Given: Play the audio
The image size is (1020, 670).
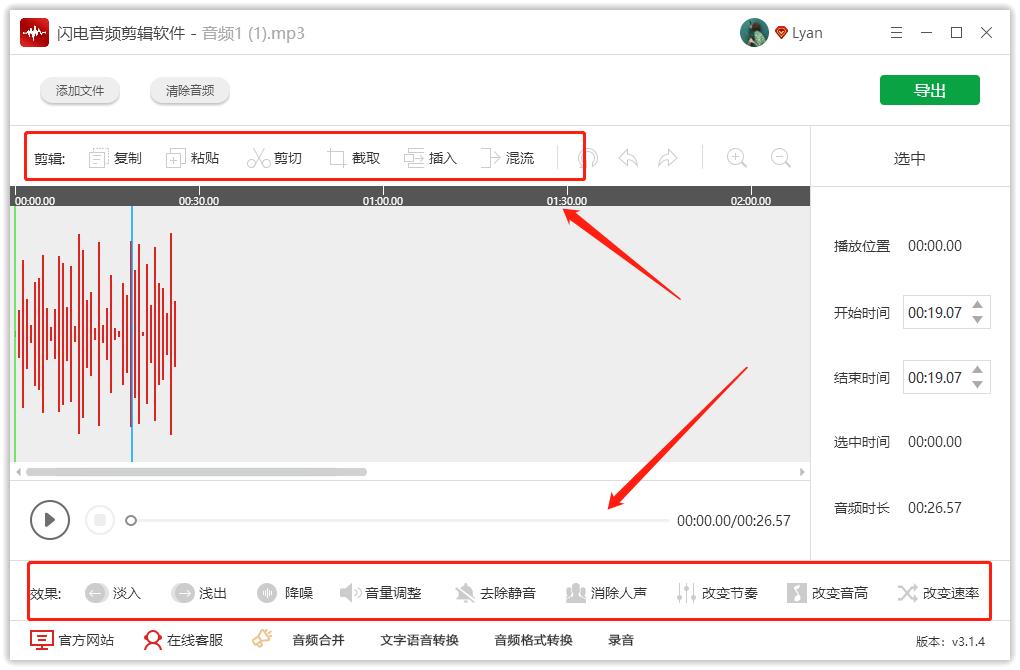Looking at the screenshot, I should click(49, 520).
